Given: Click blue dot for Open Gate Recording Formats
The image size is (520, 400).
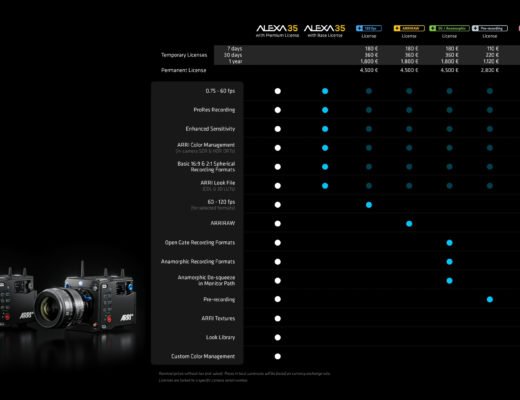Looking at the screenshot, I should (449, 243).
